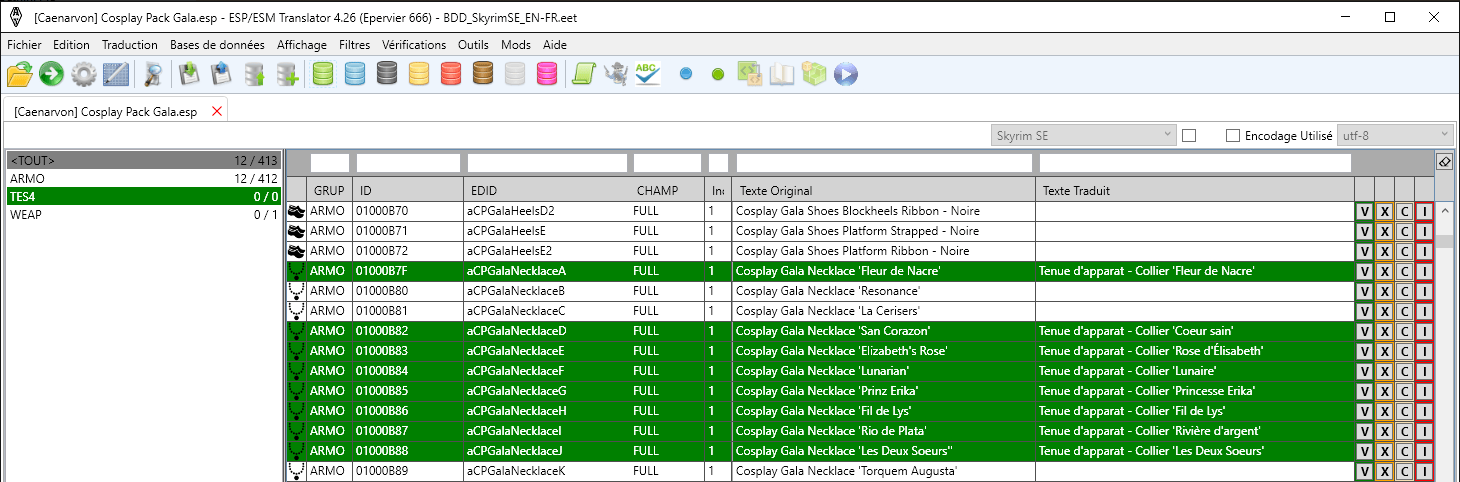This screenshot has height=482, width=1460.
Task: Select the light gray database icon
Action: point(515,73)
